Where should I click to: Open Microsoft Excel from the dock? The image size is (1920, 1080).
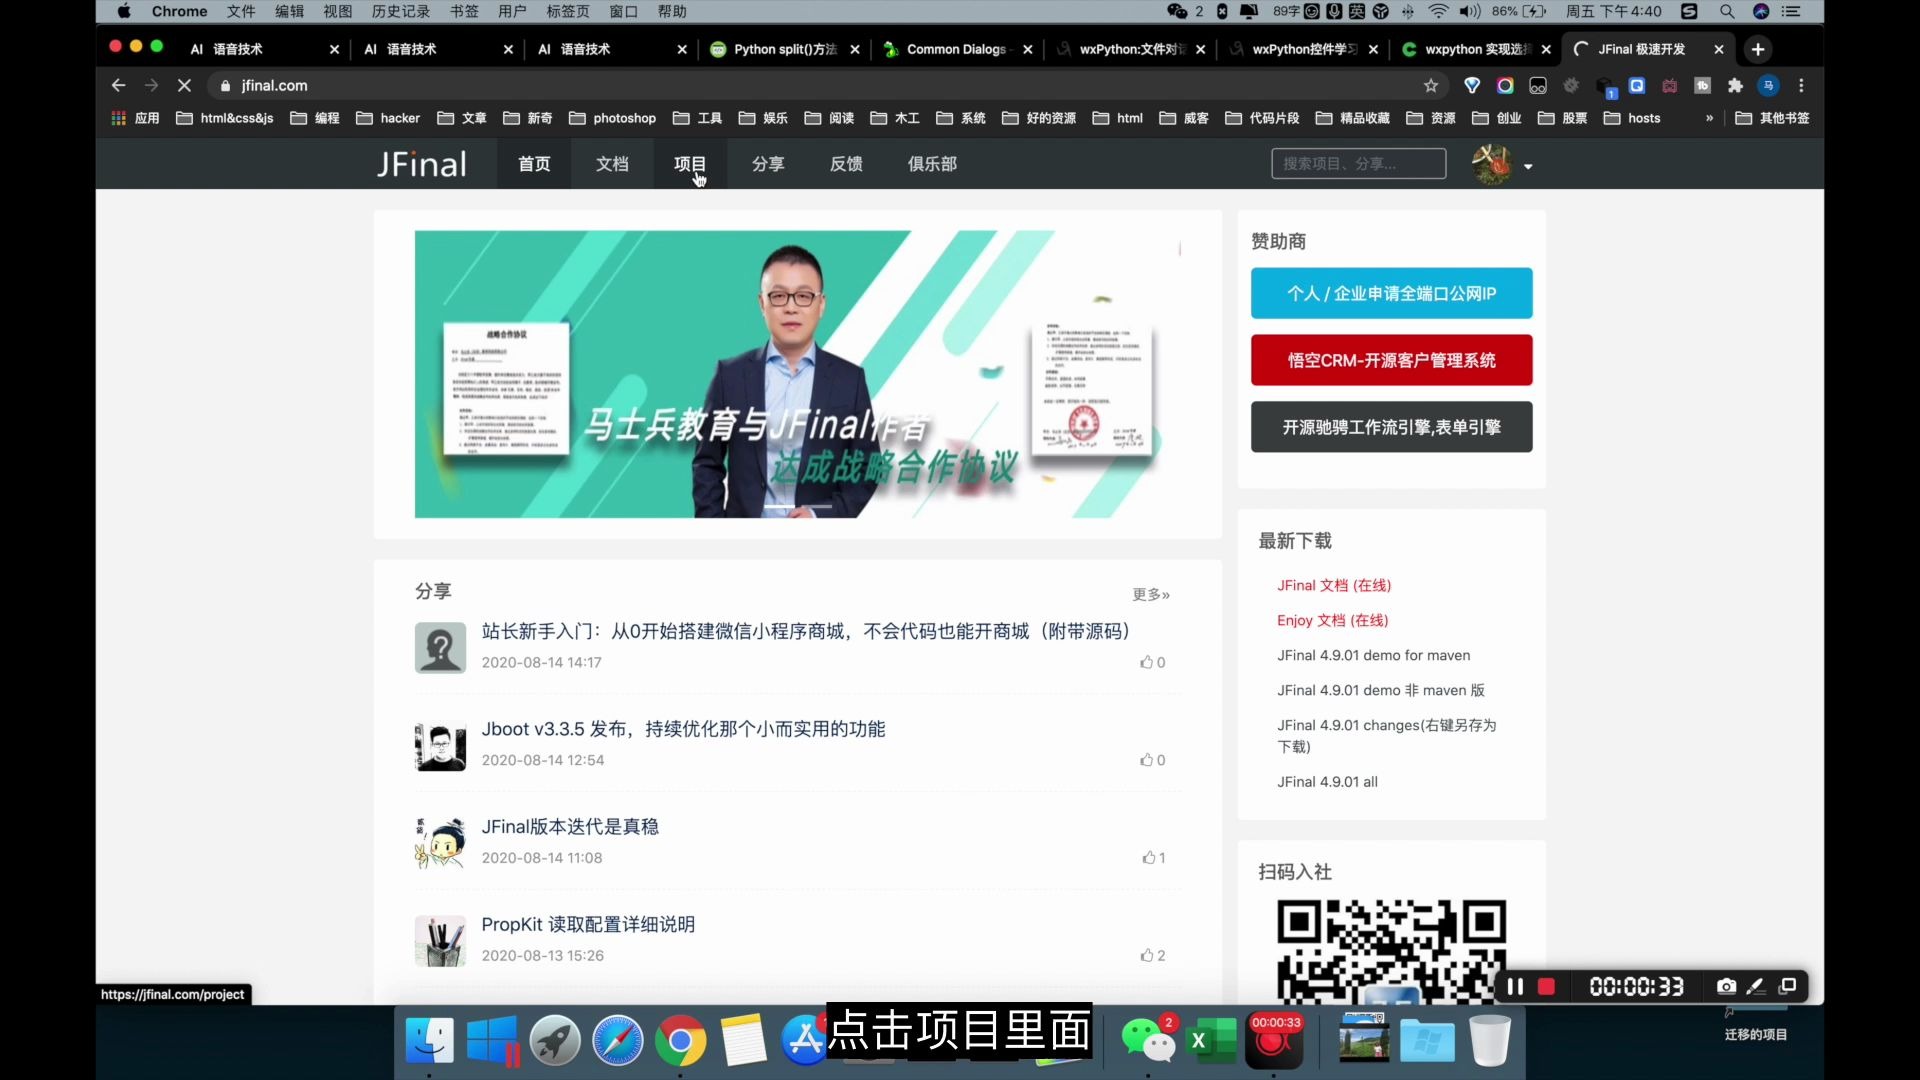tap(1211, 1040)
